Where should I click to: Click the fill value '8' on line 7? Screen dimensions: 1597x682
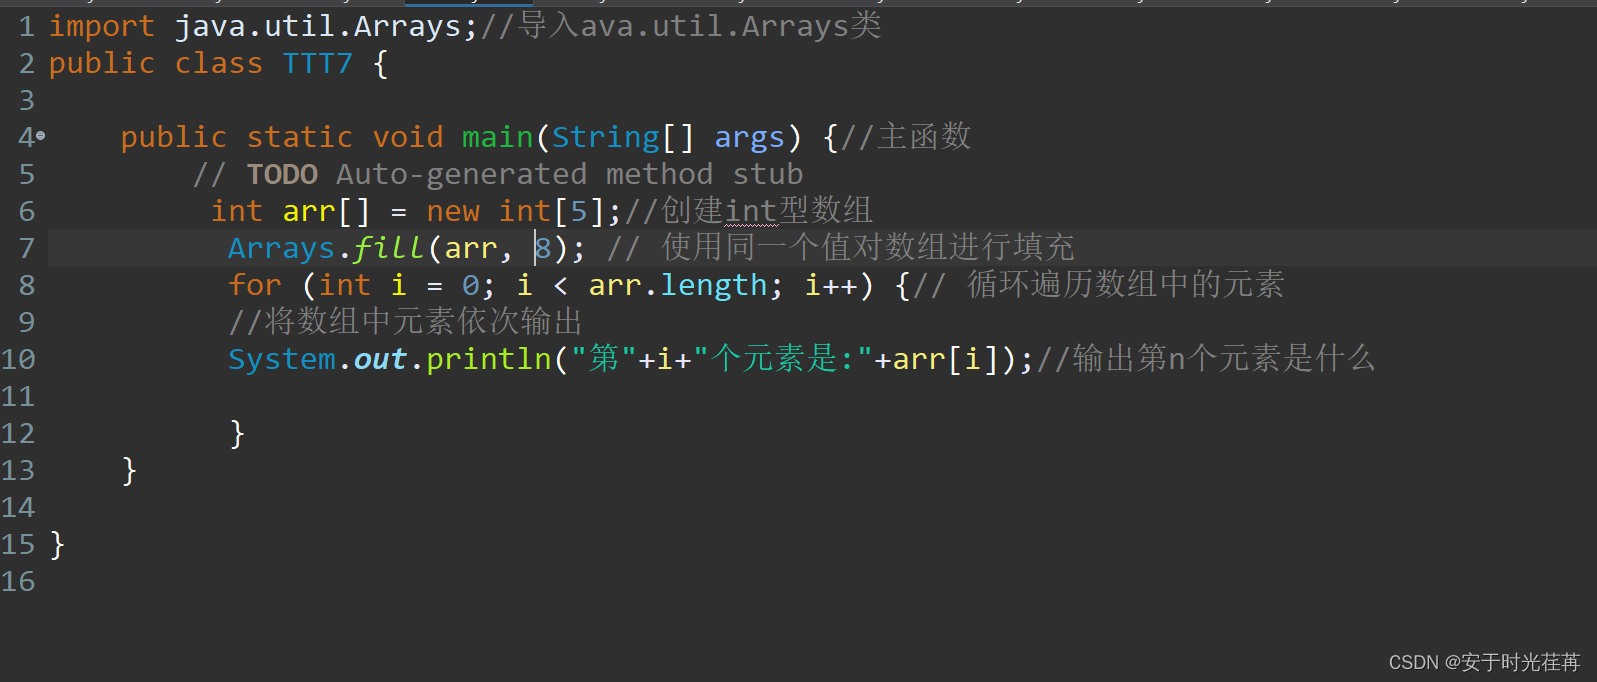point(543,248)
